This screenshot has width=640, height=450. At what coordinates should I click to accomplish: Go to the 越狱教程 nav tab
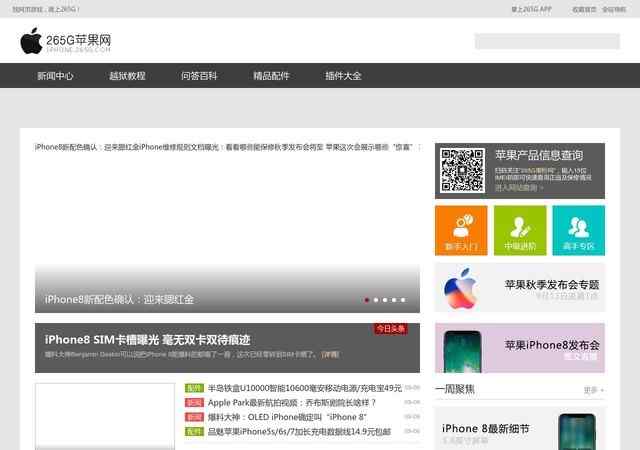tap(127, 76)
